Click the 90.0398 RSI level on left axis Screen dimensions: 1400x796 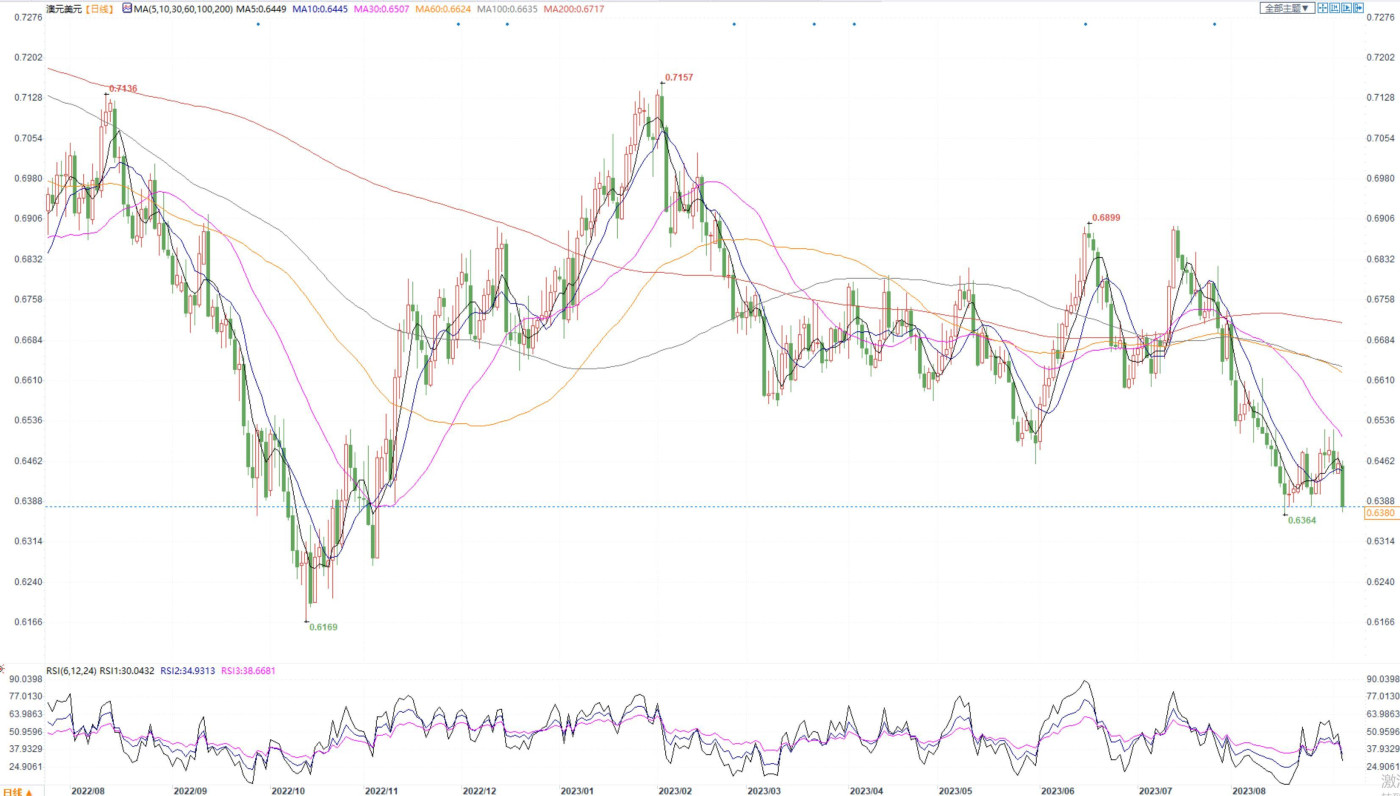click(x=25, y=679)
